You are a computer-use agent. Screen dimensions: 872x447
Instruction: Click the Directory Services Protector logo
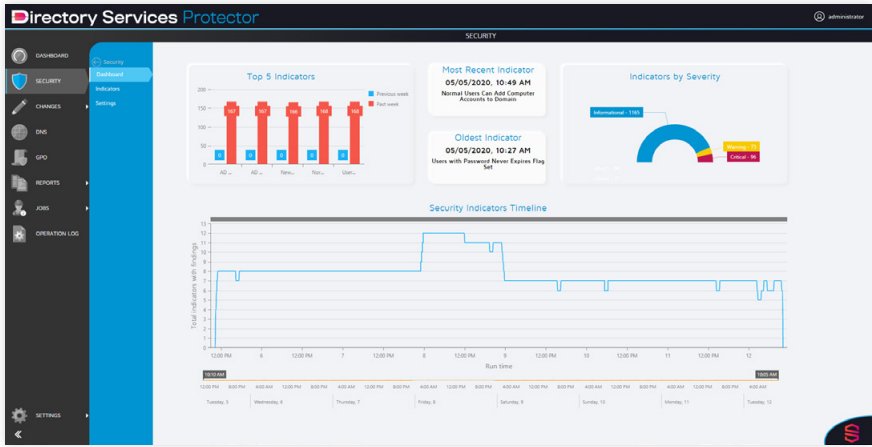(135, 17)
